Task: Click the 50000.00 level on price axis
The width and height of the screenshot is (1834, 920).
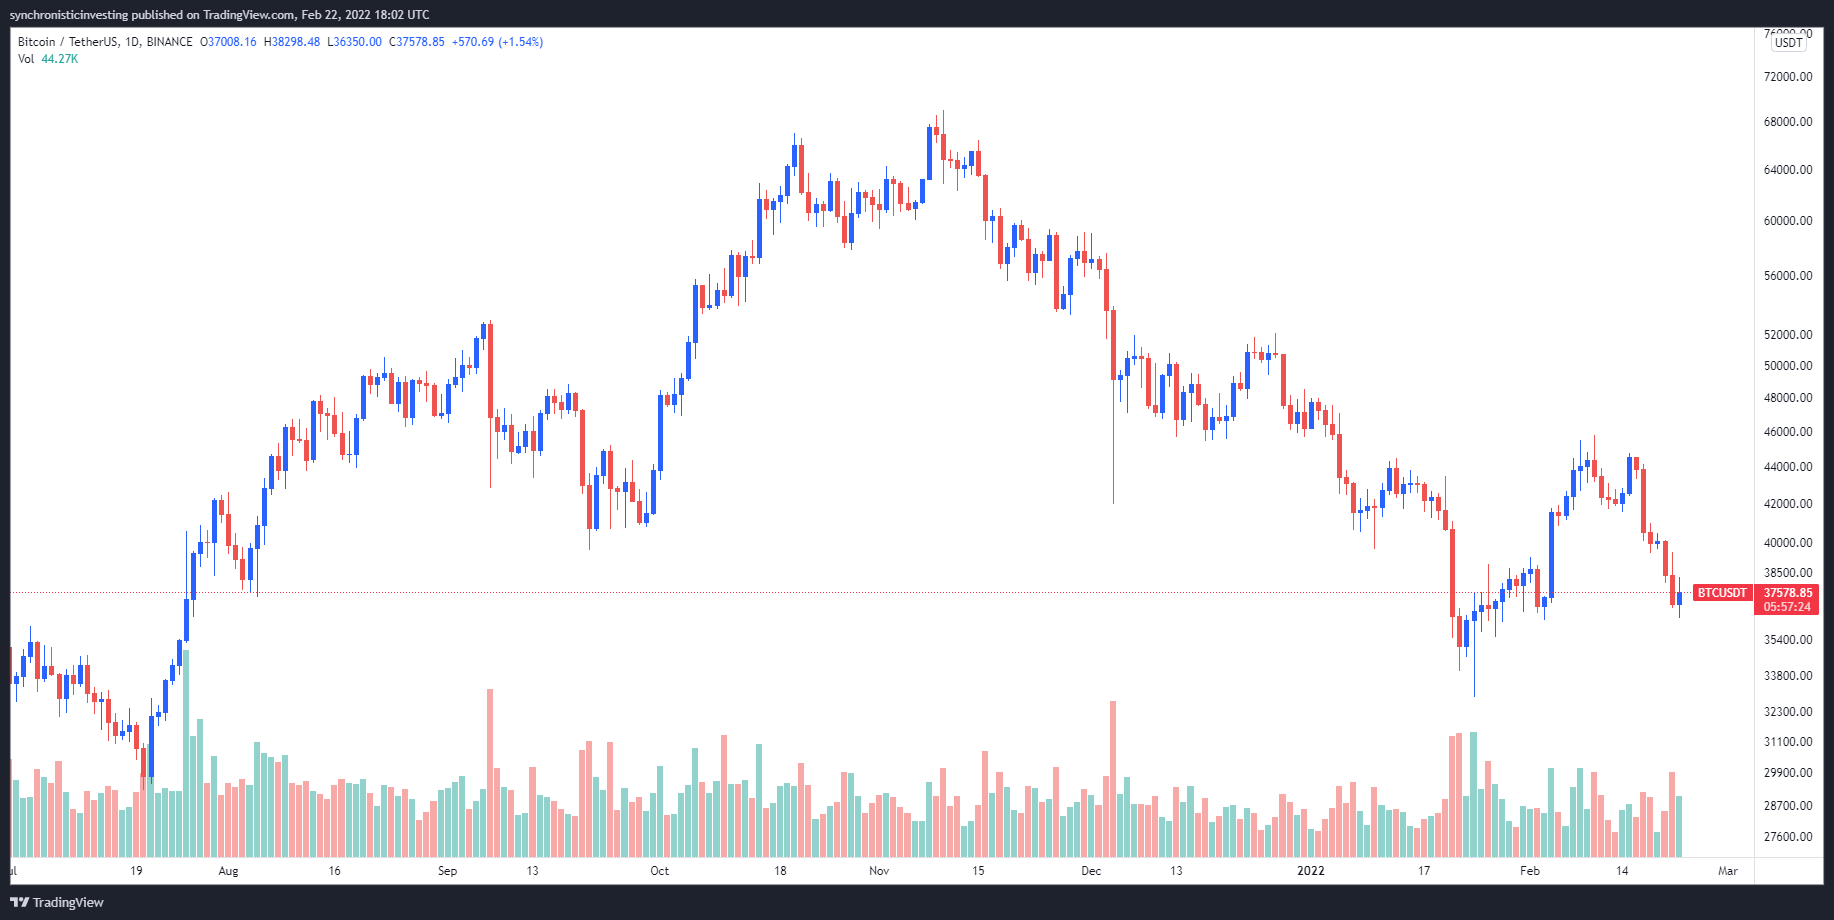Action: [1788, 366]
